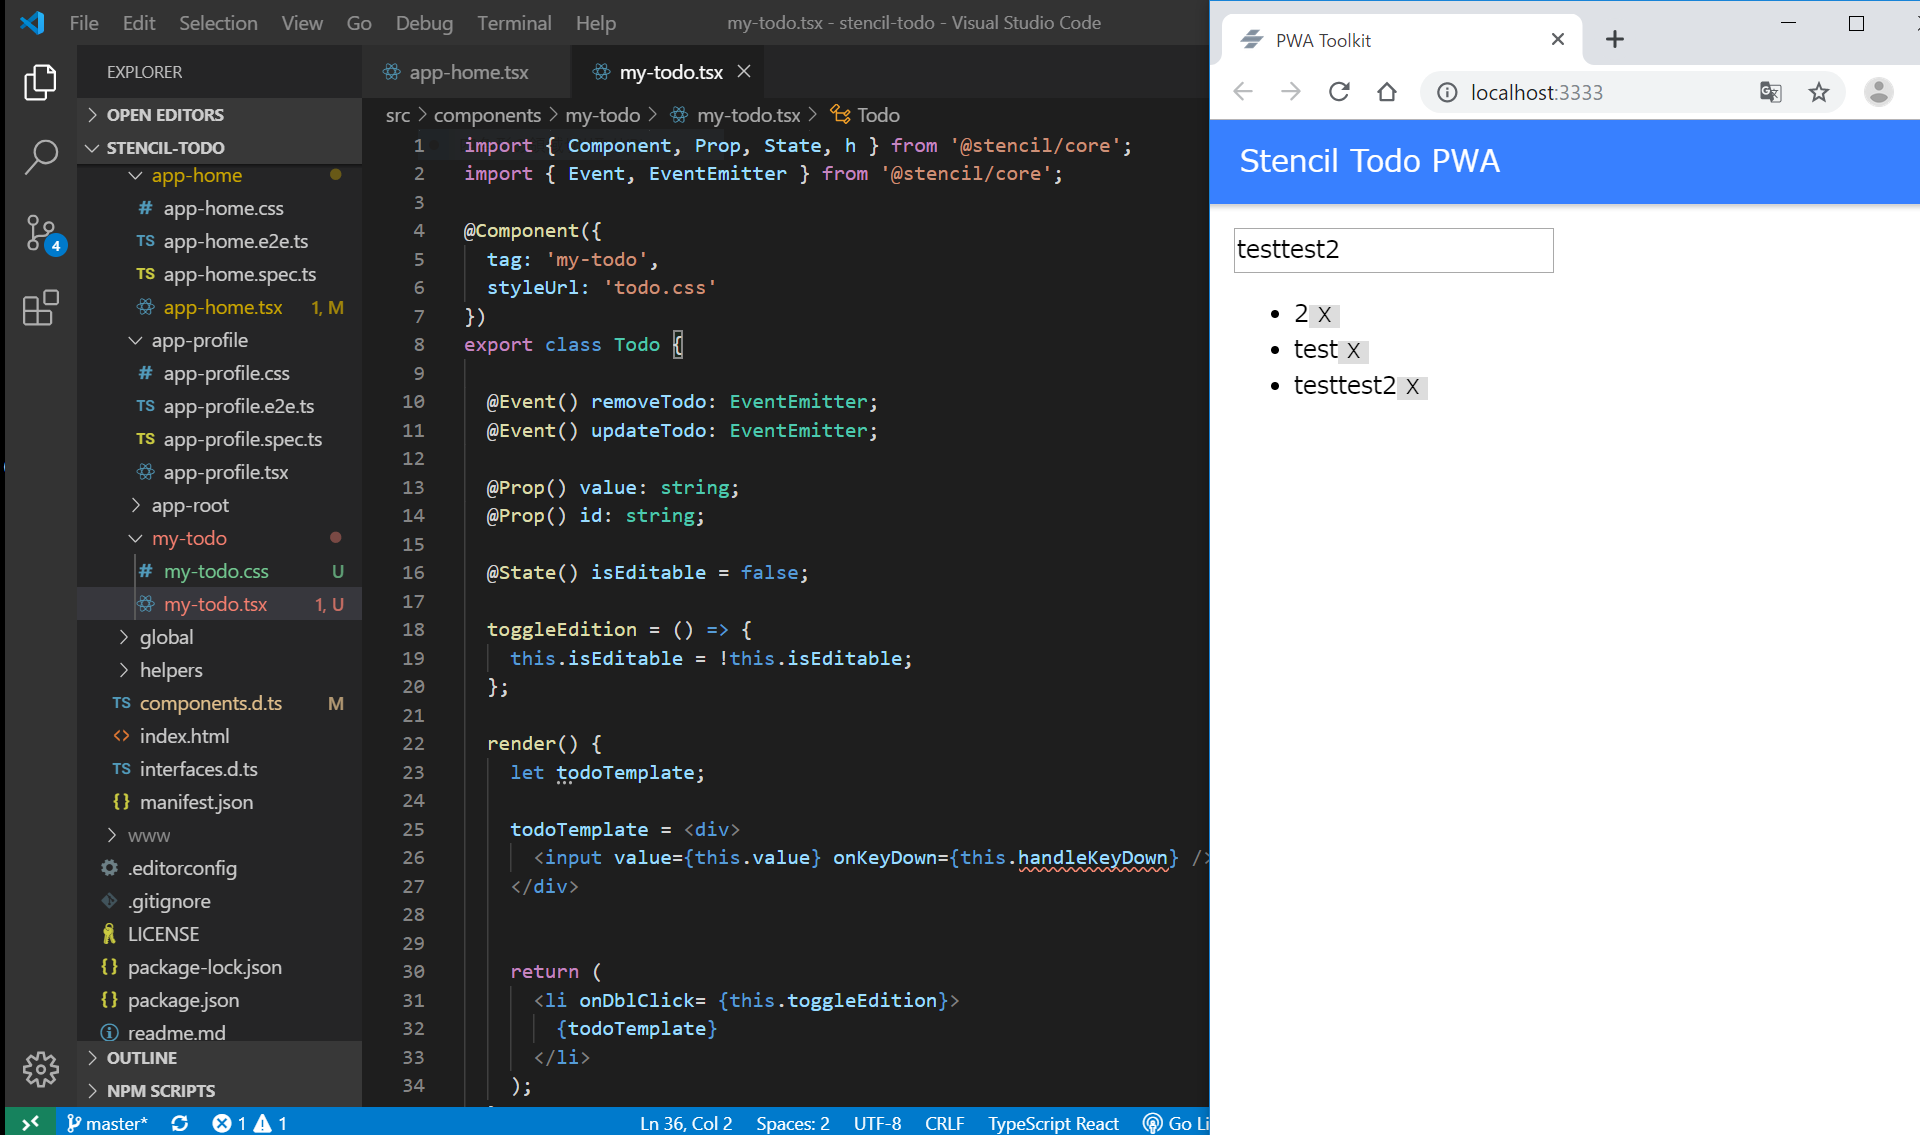Bookmark this page with star icon

(1818, 92)
